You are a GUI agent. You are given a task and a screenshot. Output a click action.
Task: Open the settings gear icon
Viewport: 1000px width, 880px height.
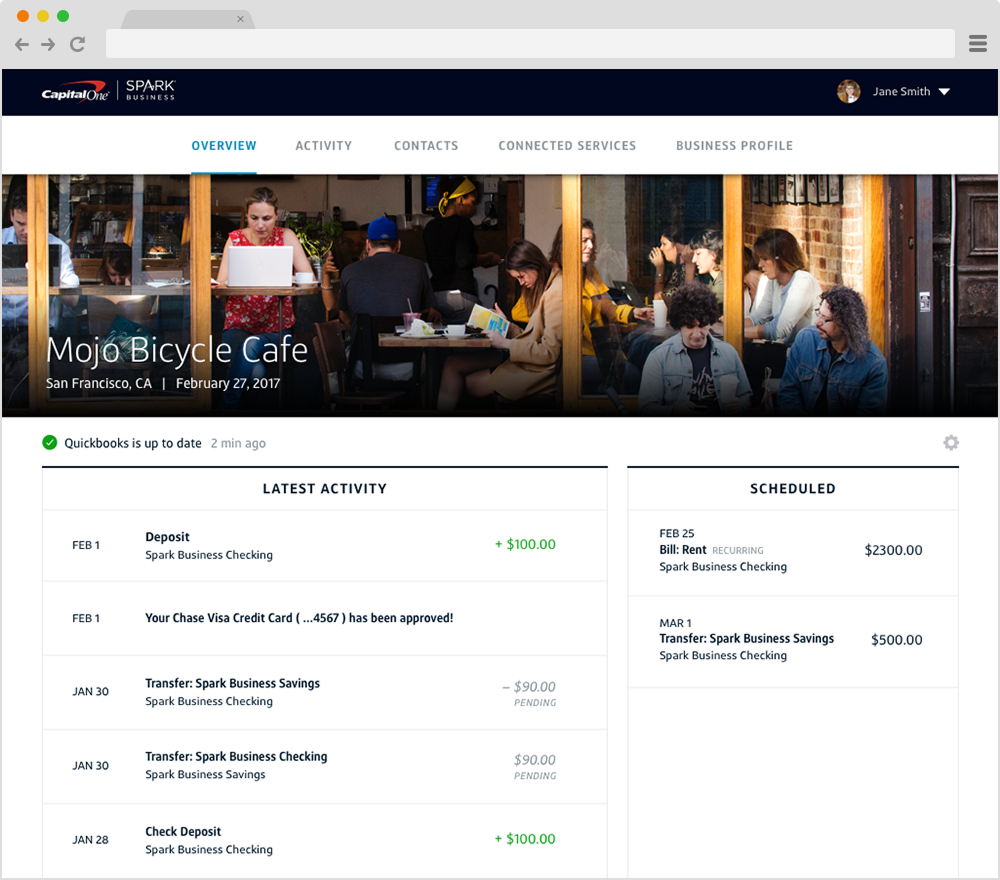point(950,443)
